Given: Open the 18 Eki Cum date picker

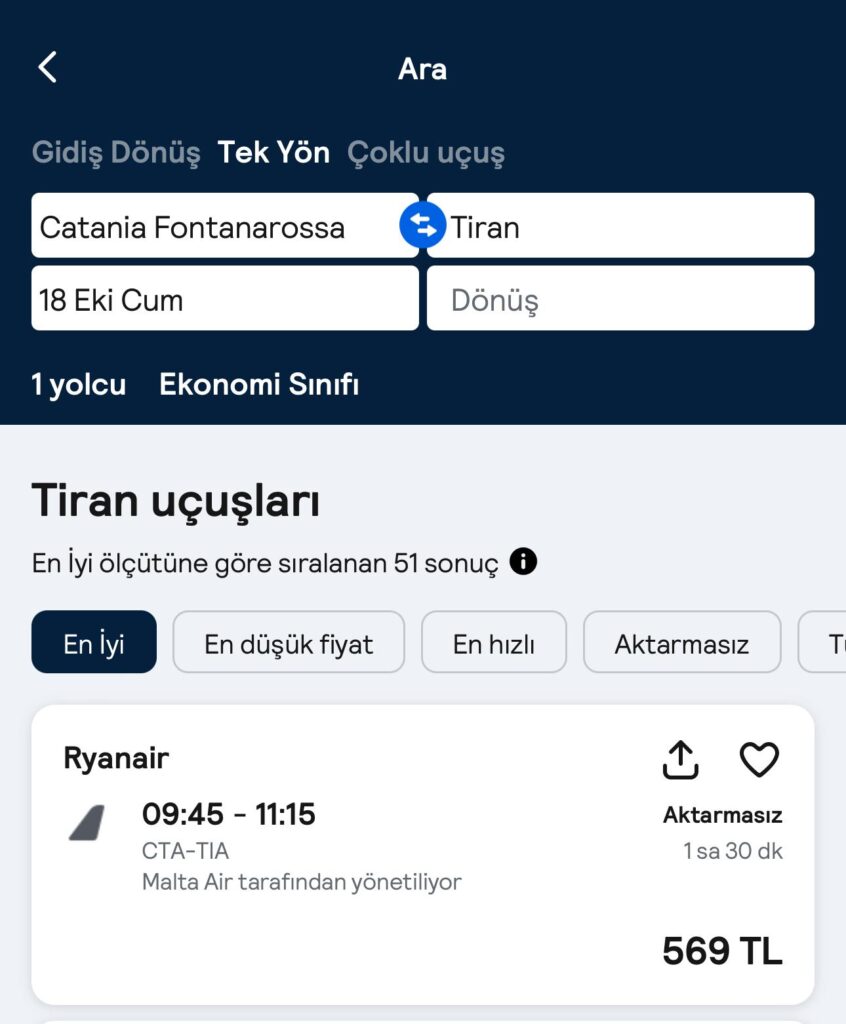Looking at the screenshot, I should tap(225, 298).
